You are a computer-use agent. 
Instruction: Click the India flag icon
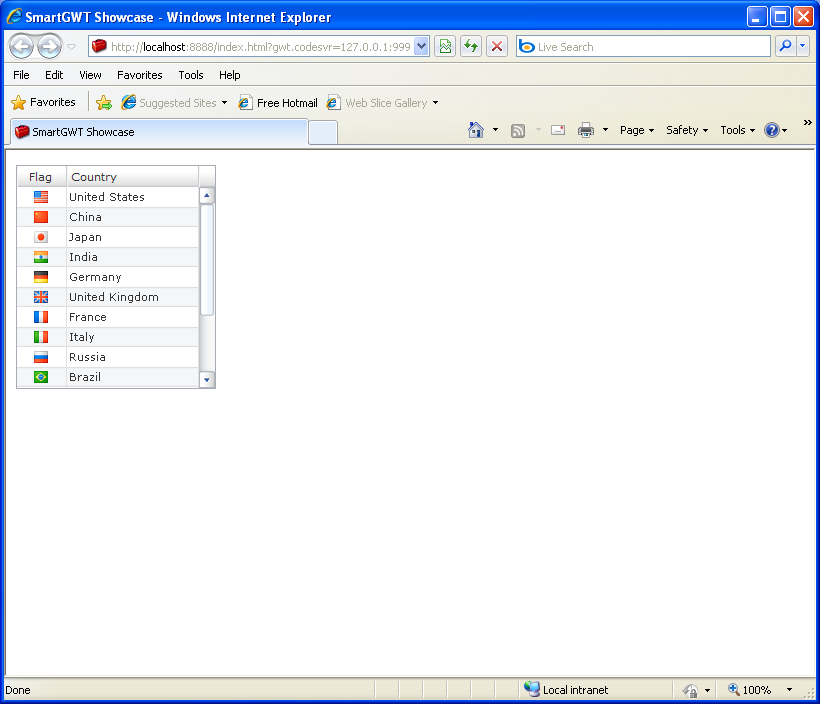pyautogui.click(x=41, y=257)
